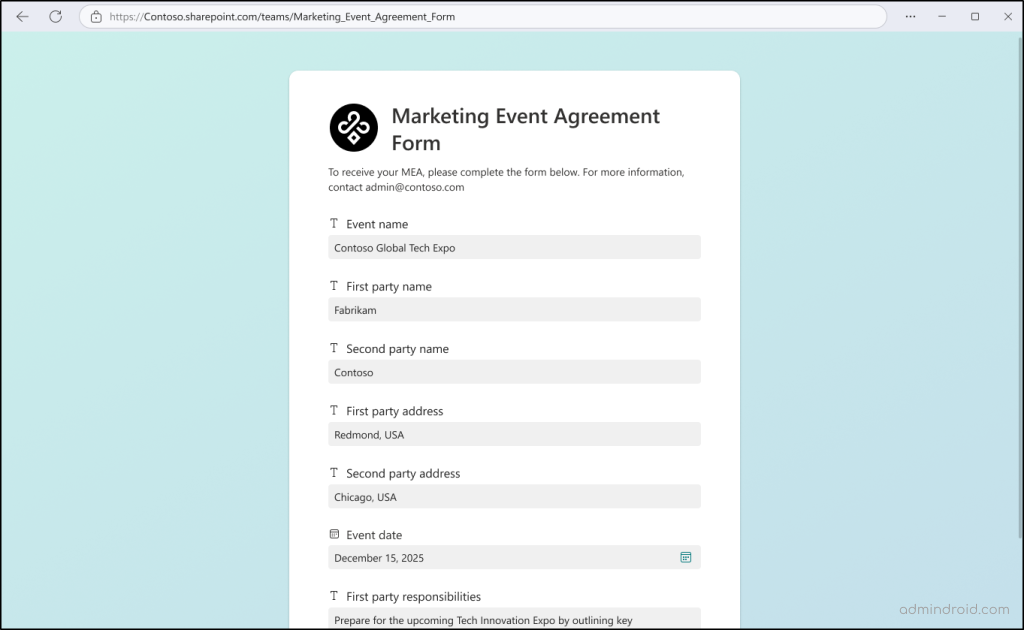
Task: Click the T icon next to First party name
Action: pos(334,286)
